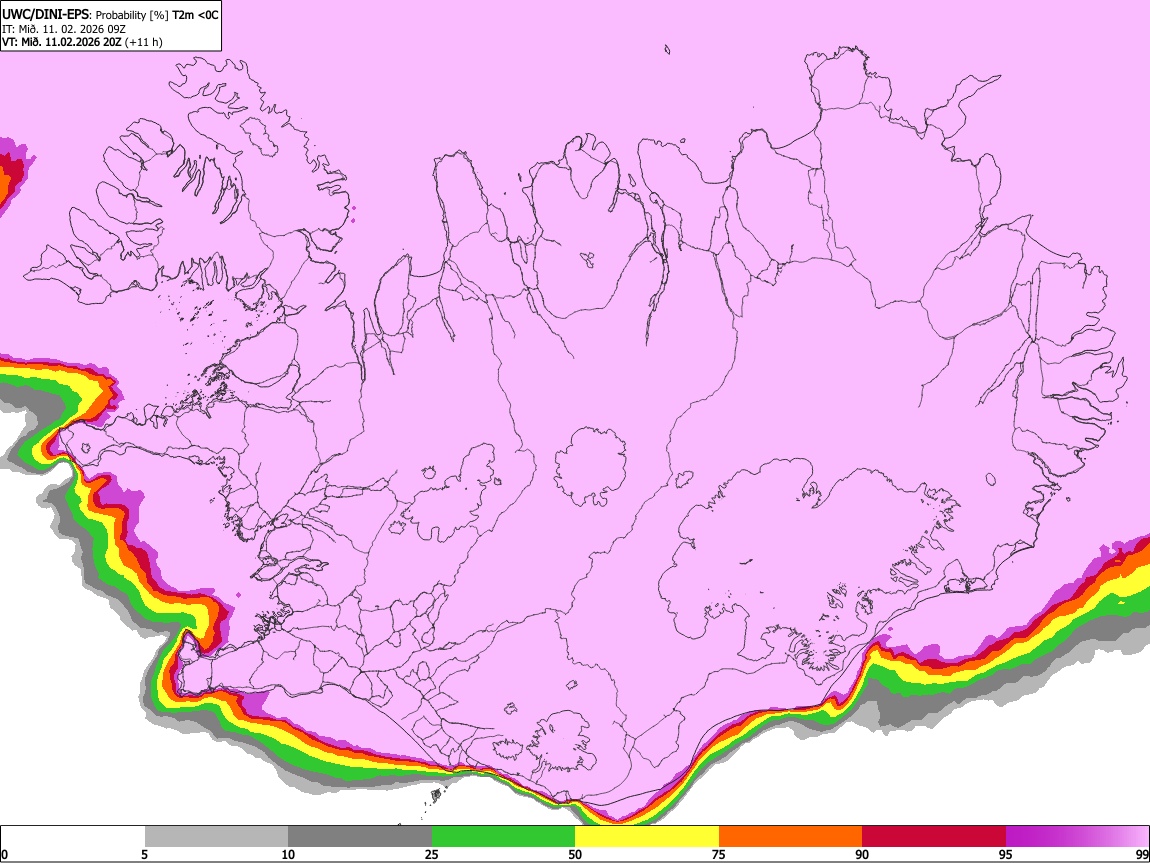Screen dimensions: 1150x863
Task: Click the legend tick label '90'
Action: 862,855
